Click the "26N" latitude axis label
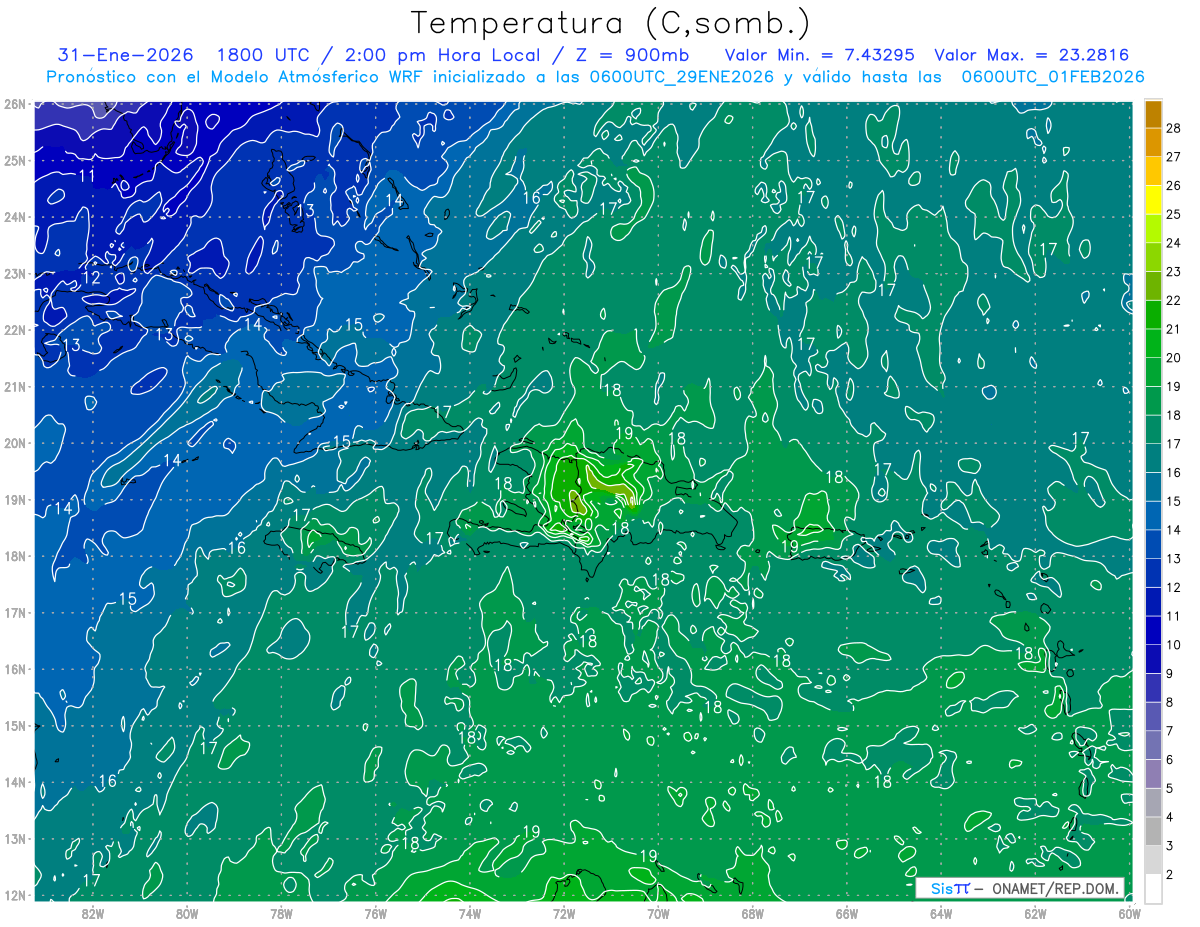The height and width of the screenshot is (927, 1200). click(14, 103)
